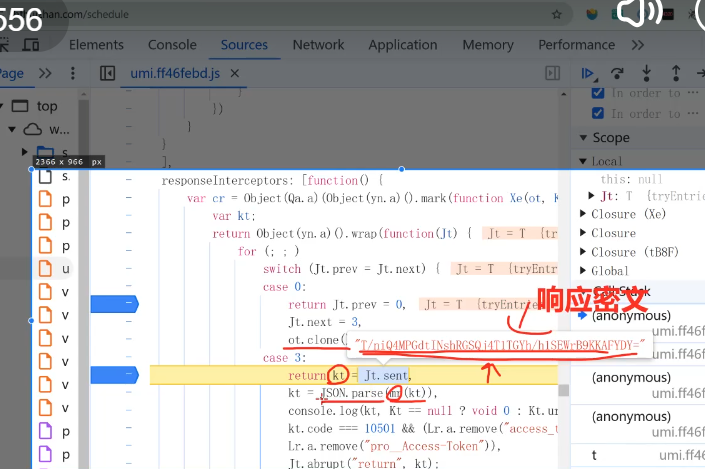Select the top frame item

[47, 106]
